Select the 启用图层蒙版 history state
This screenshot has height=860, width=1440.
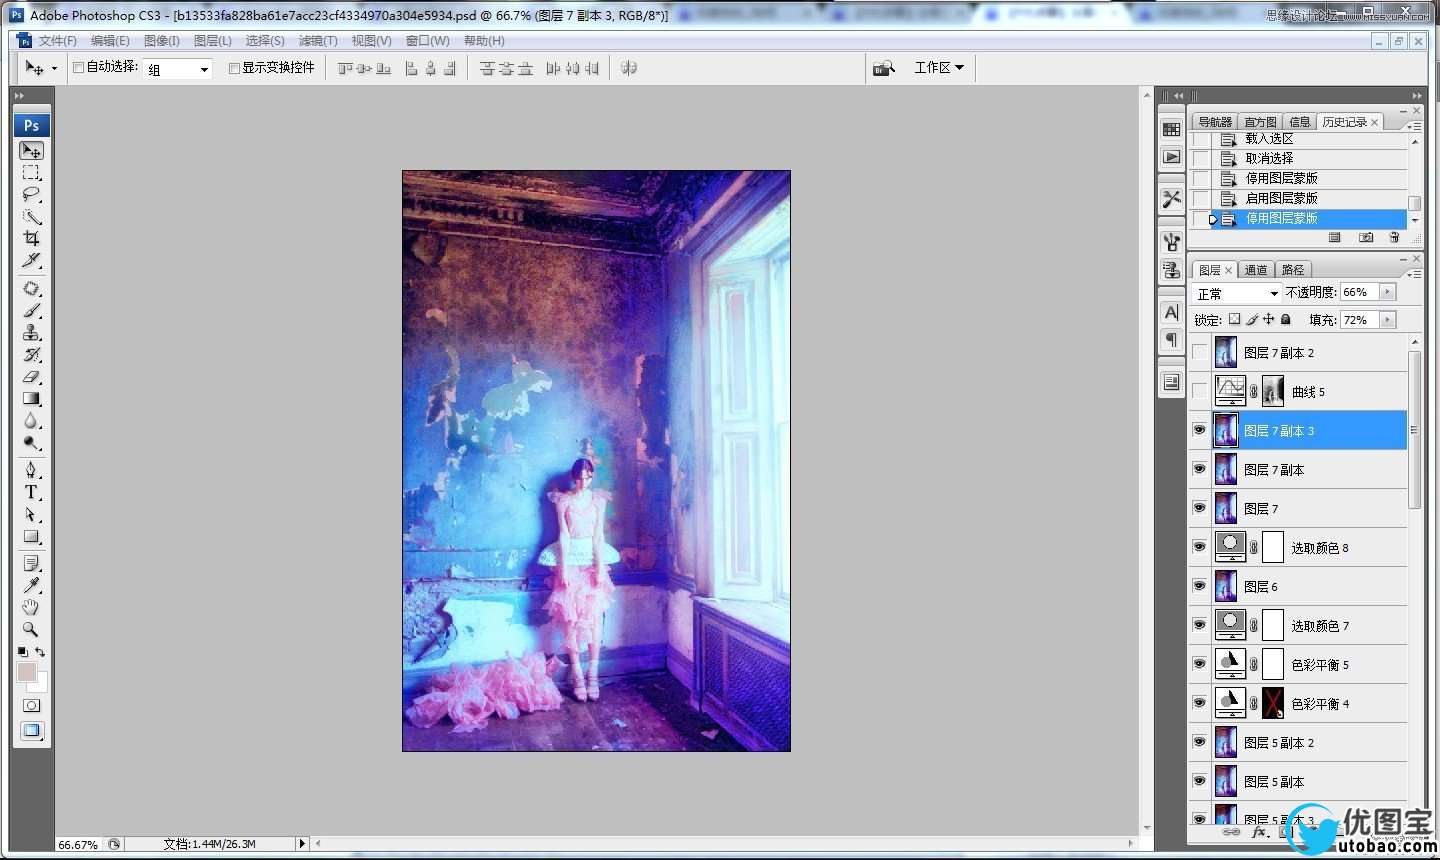pyautogui.click(x=1309, y=198)
